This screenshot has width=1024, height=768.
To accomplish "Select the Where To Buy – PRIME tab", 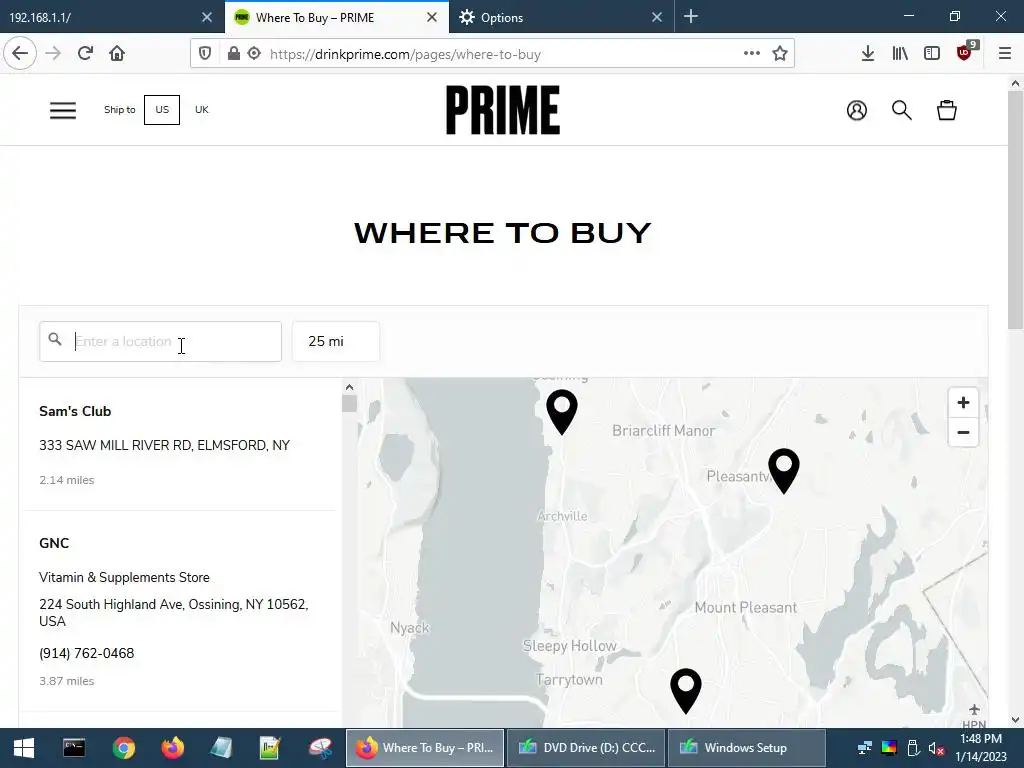I will click(327, 18).
